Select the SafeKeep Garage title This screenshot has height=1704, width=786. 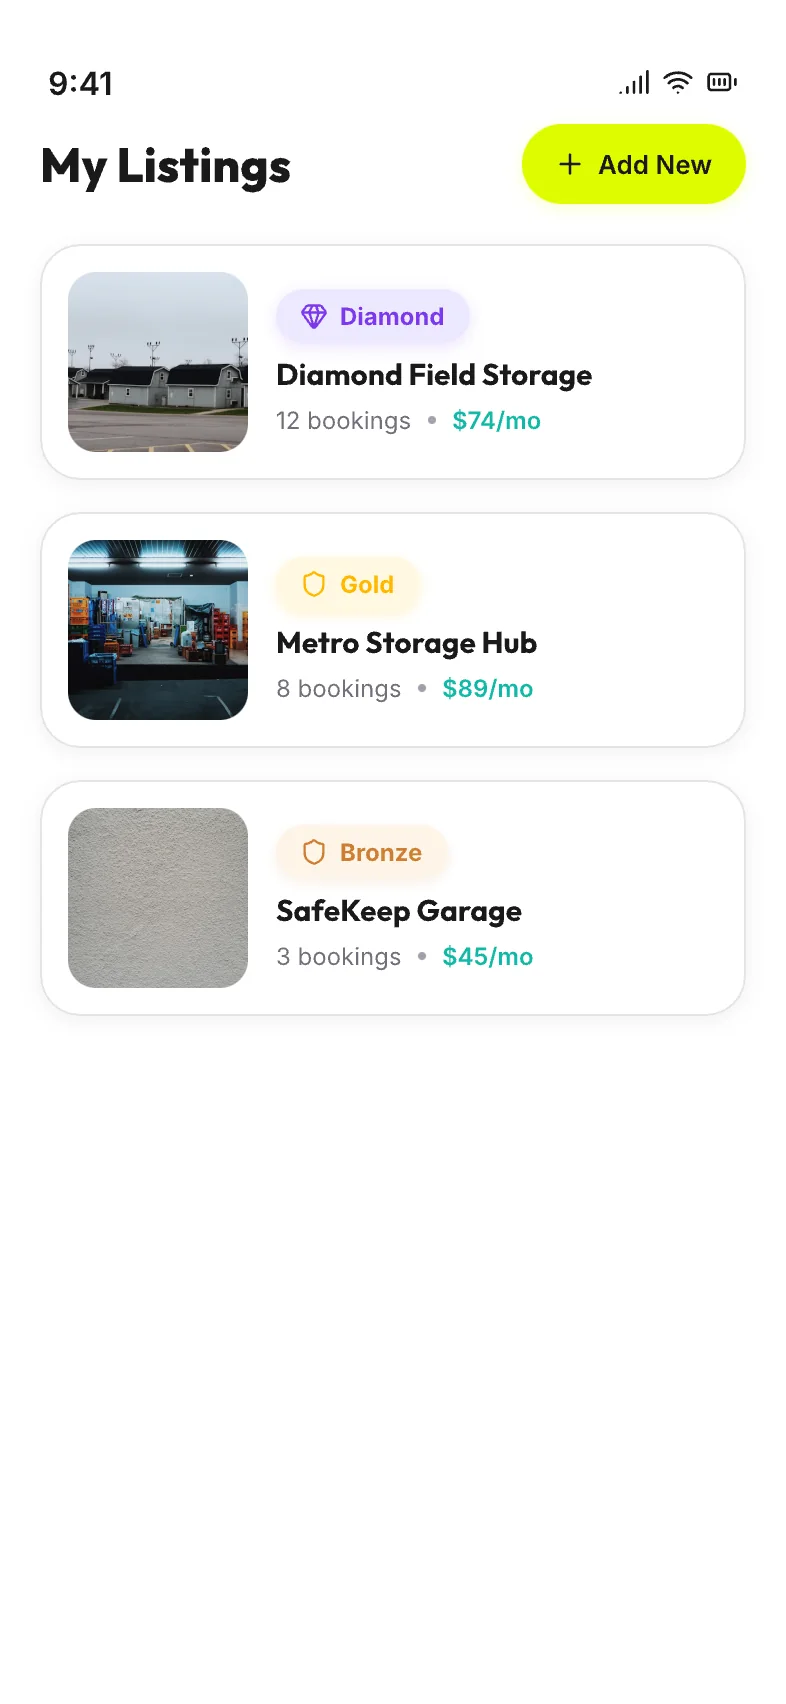pos(399,911)
